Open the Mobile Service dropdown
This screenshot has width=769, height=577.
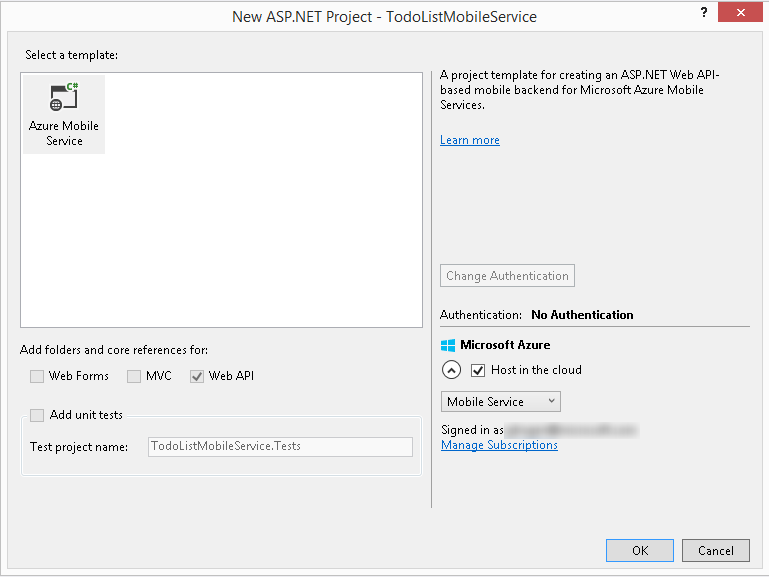(x=501, y=401)
